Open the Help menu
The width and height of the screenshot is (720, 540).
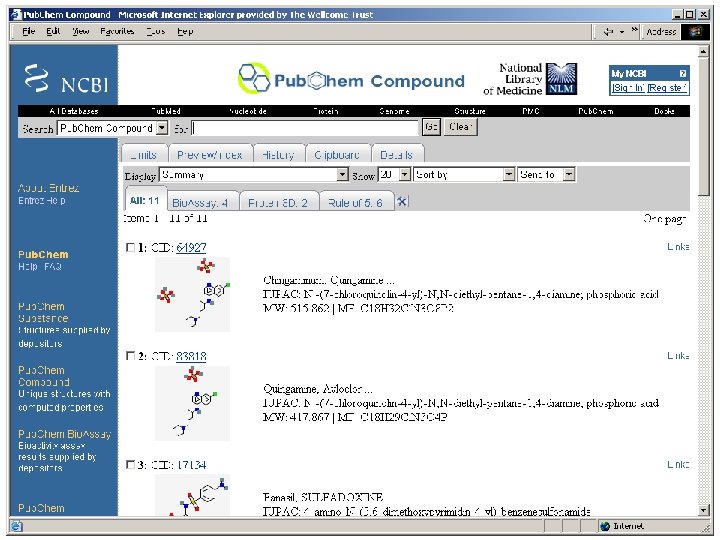click(185, 31)
